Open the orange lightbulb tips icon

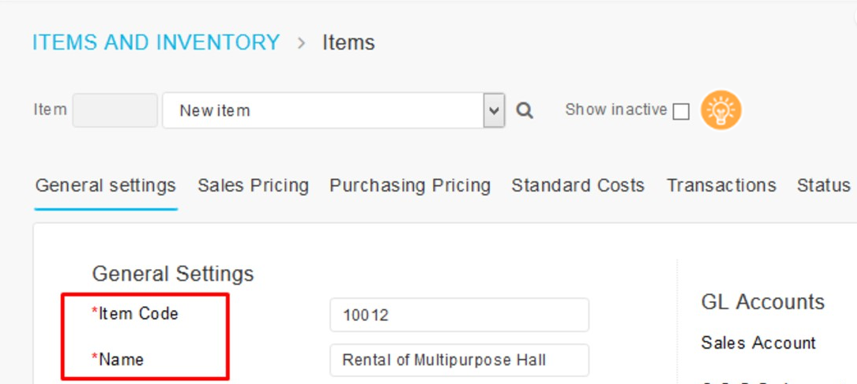point(721,110)
